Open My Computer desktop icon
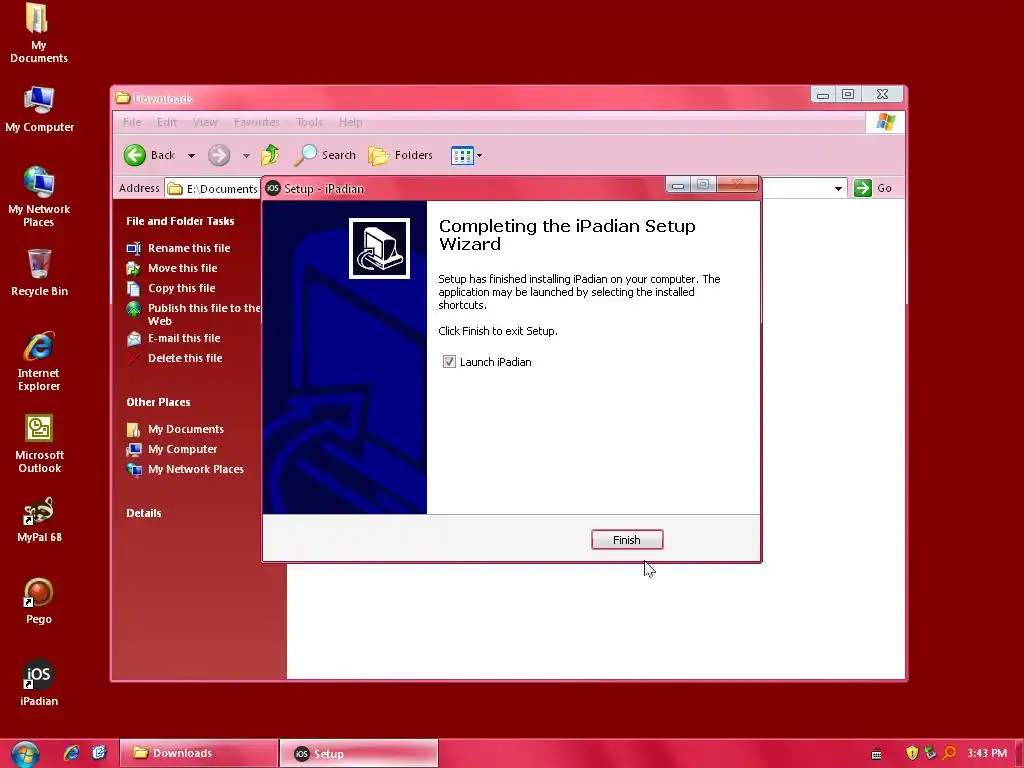Image resolution: width=1024 pixels, height=768 pixels. click(x=39, y=110)
